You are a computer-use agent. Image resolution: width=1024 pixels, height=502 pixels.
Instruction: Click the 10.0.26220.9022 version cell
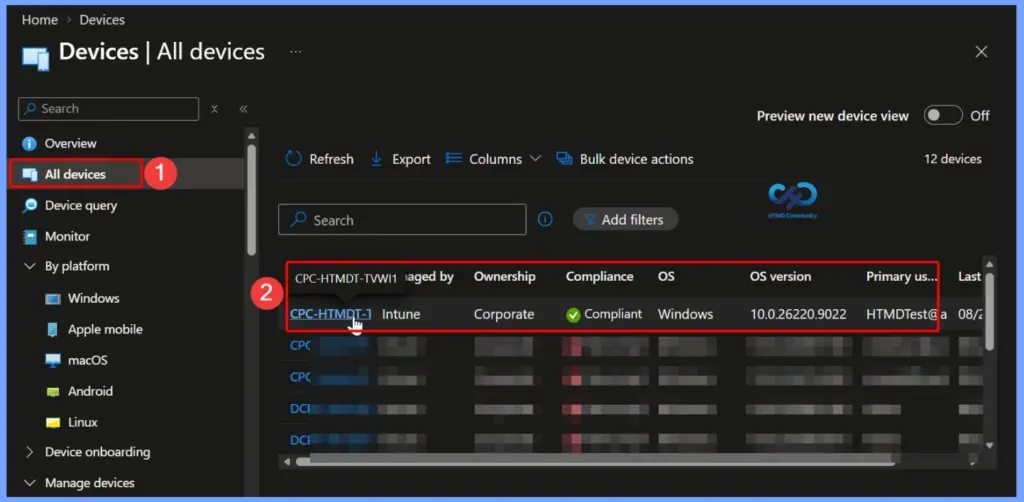tap(798, 314)
